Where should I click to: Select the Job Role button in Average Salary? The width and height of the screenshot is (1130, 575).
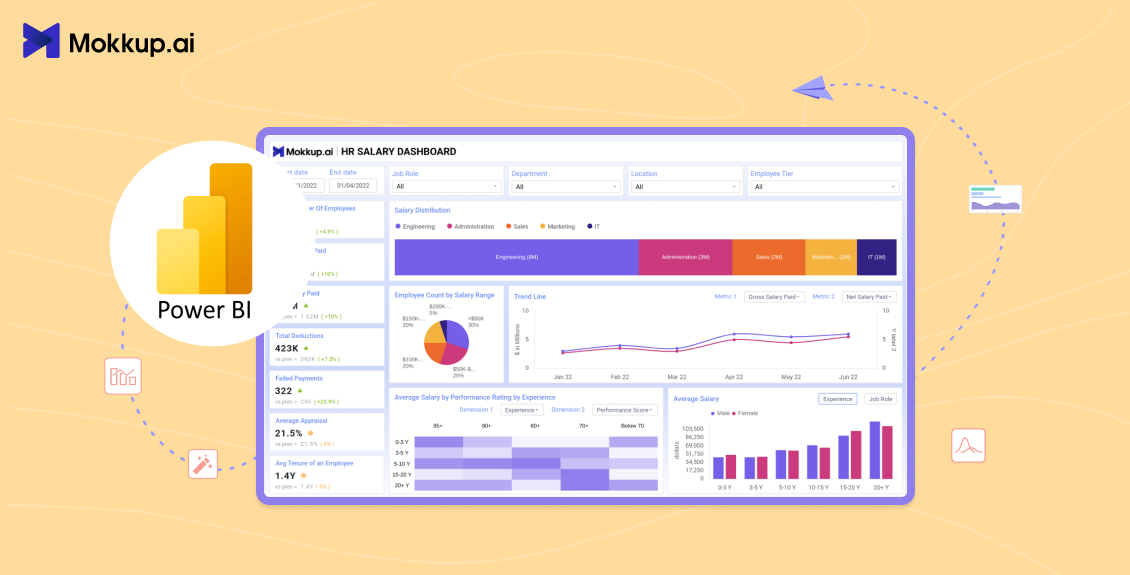[x=881, y=398]
